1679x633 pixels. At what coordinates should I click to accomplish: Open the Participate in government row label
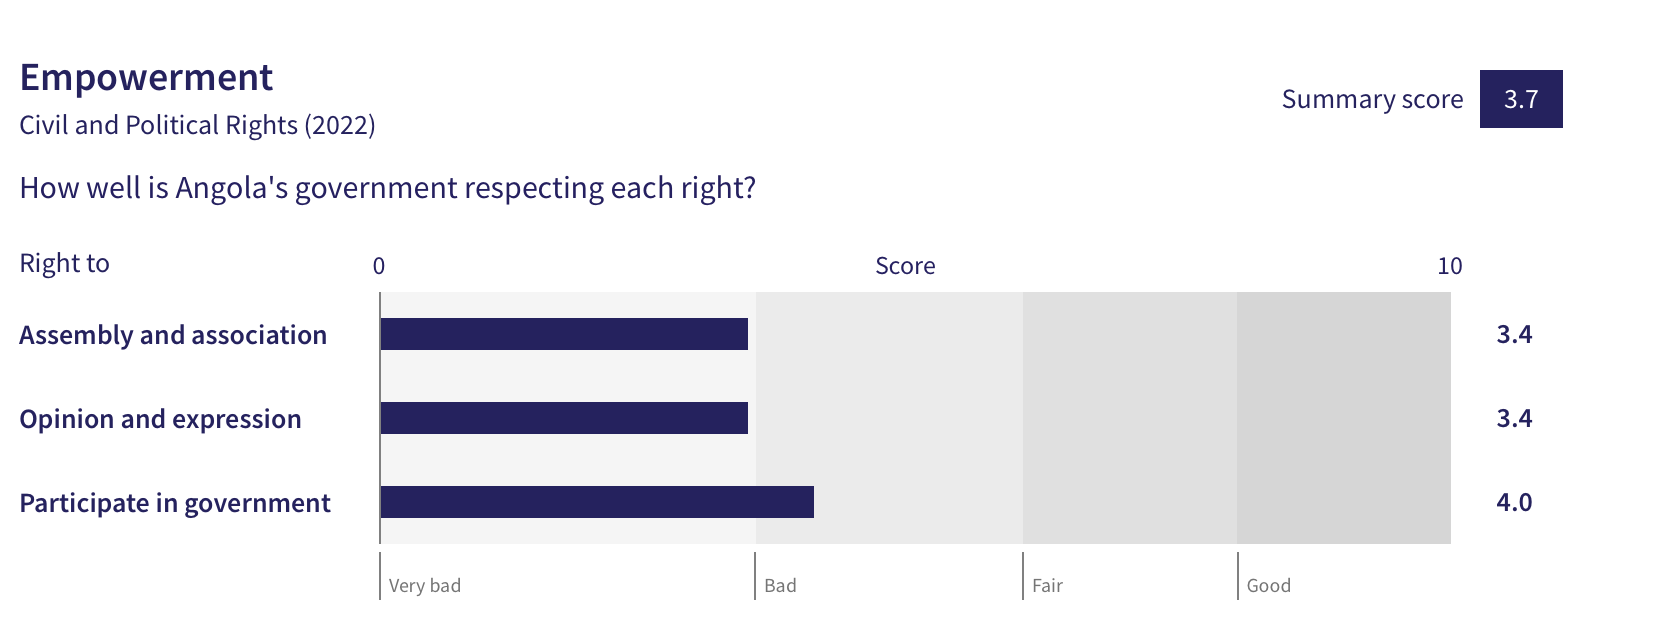click(175, 503)
